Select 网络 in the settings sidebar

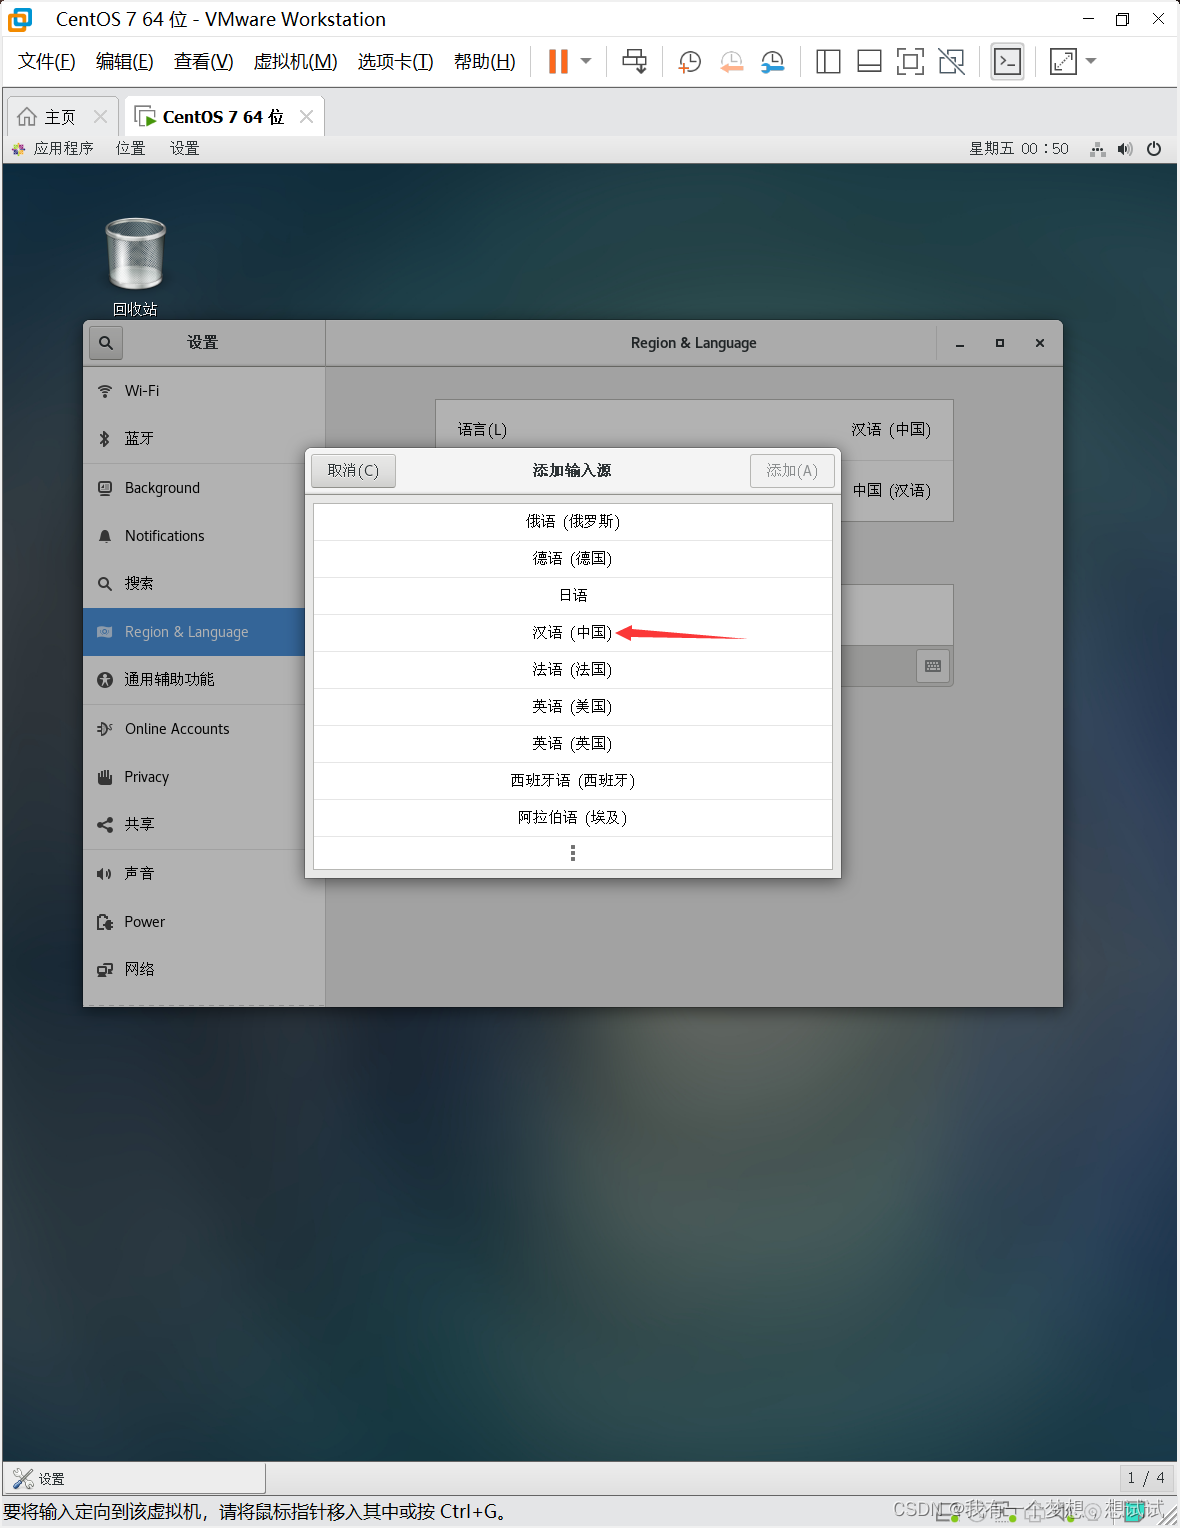(204, 970)
